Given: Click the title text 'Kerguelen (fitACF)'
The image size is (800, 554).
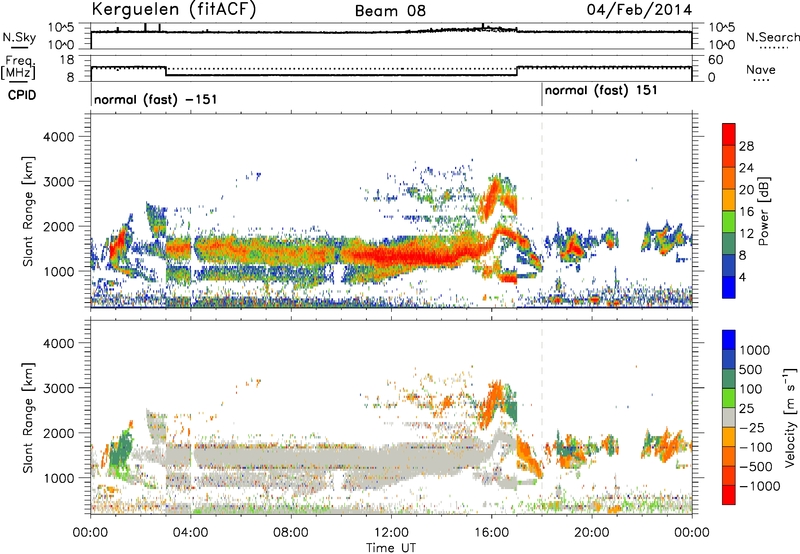Looking at the screenshot, I should click(x=174, y=10).
